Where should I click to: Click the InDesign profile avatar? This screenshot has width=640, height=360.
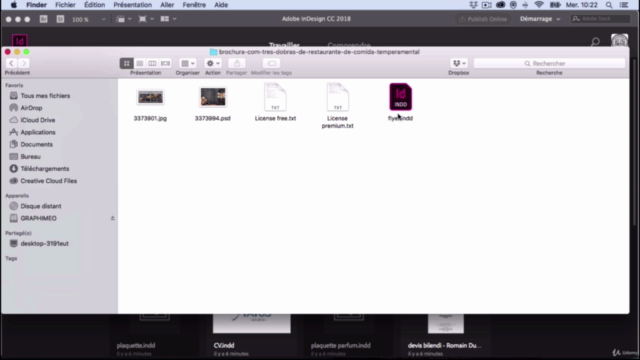pos(620,40)
